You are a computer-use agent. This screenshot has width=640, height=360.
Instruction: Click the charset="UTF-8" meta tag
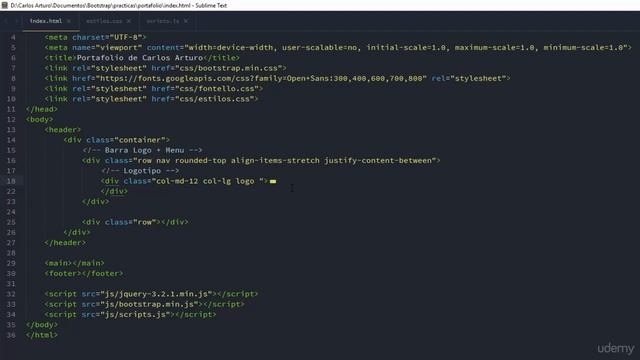pos(95,37)
